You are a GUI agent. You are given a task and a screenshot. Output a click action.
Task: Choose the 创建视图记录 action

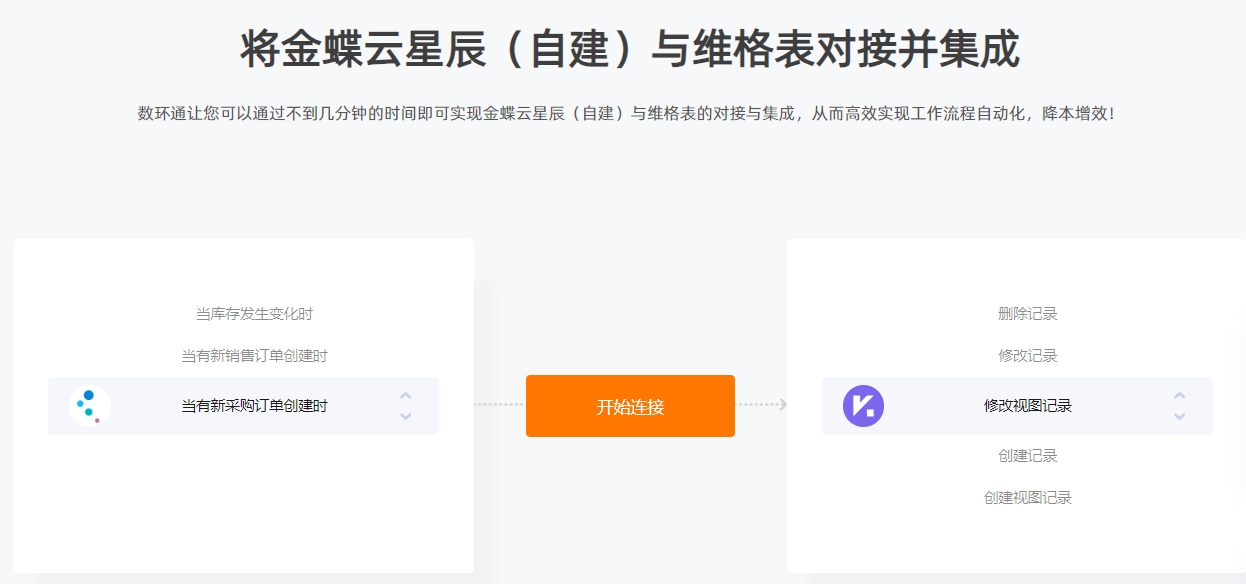pos(1028,498)
